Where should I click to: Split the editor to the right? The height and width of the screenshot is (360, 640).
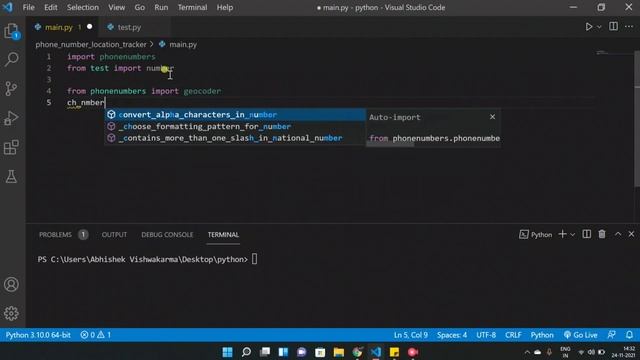tap(613, 27)
